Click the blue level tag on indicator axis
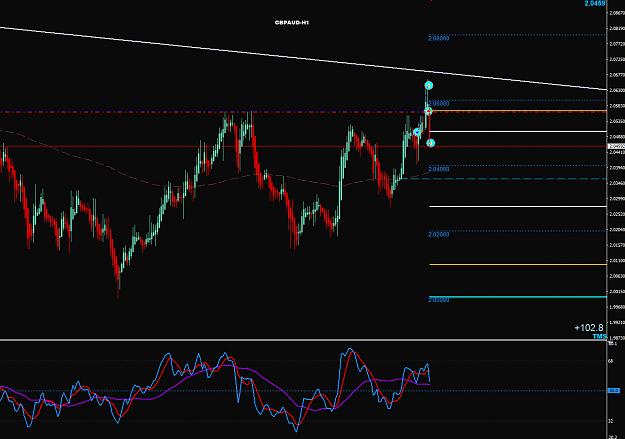This screenshot has width=625, height=439. pyautogui.click(x=614, y=391)
